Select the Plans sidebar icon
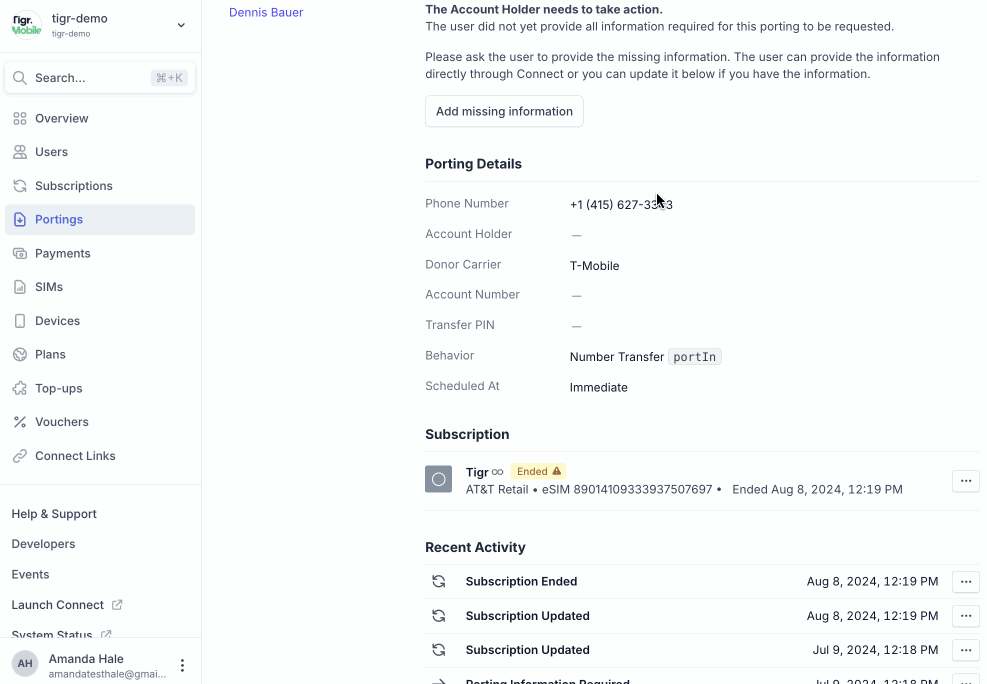987x684 pixels. (18, 354)
